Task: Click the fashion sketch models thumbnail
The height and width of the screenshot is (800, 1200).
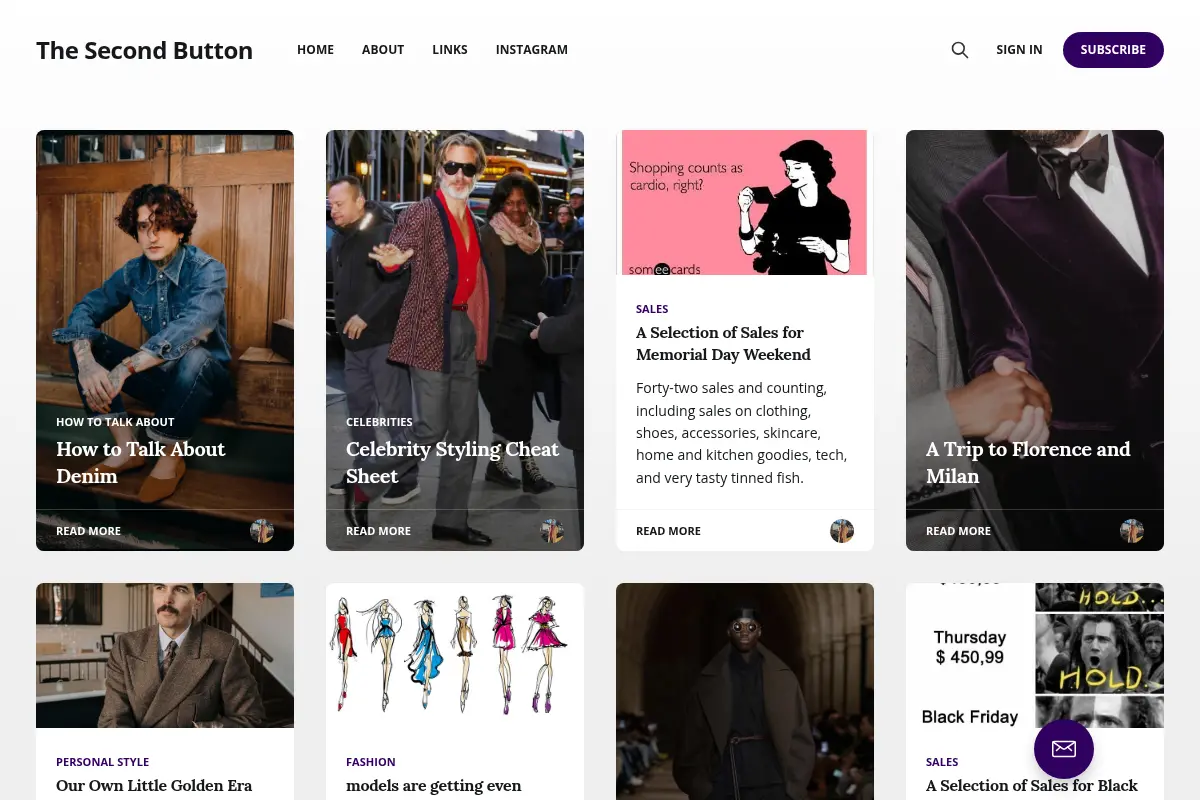Action: coord(455,656)
